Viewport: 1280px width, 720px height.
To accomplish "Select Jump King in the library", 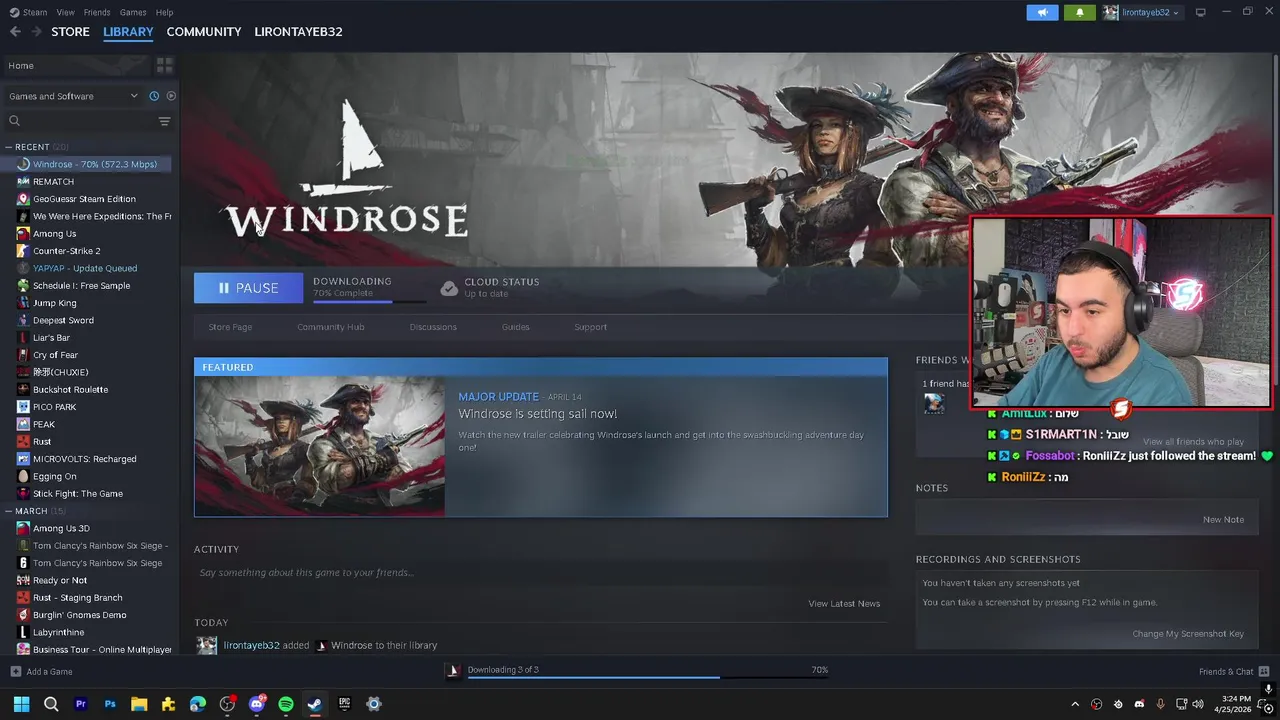I will coord(54,303).
